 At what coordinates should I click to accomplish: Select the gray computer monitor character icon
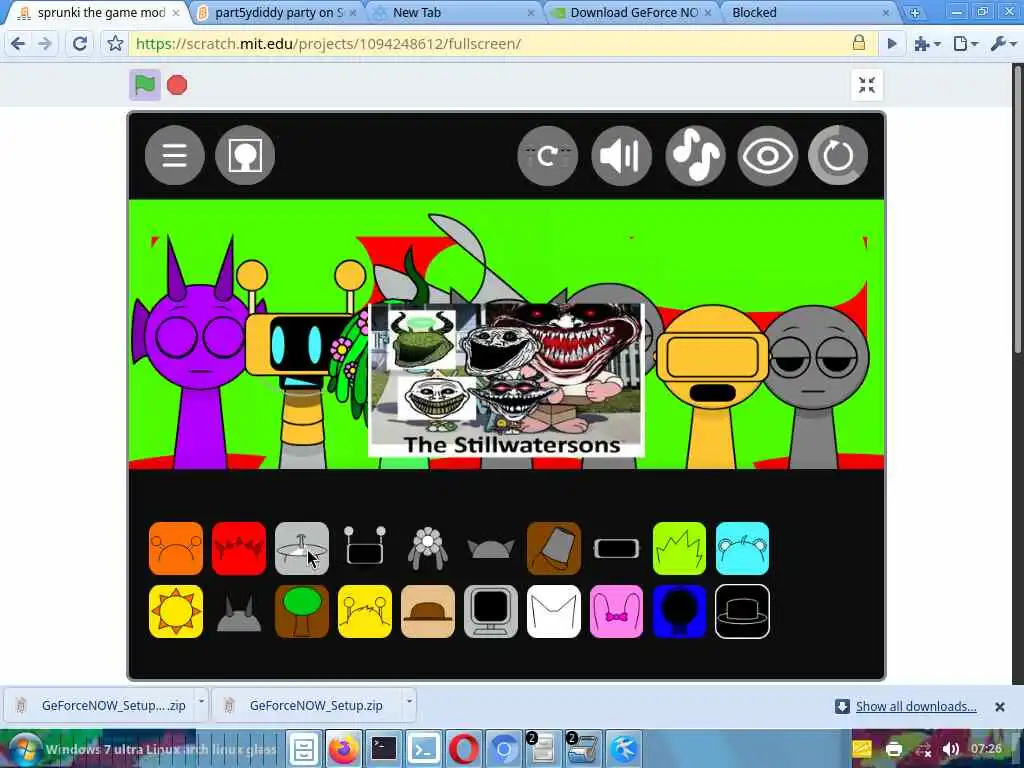point(491,612)
